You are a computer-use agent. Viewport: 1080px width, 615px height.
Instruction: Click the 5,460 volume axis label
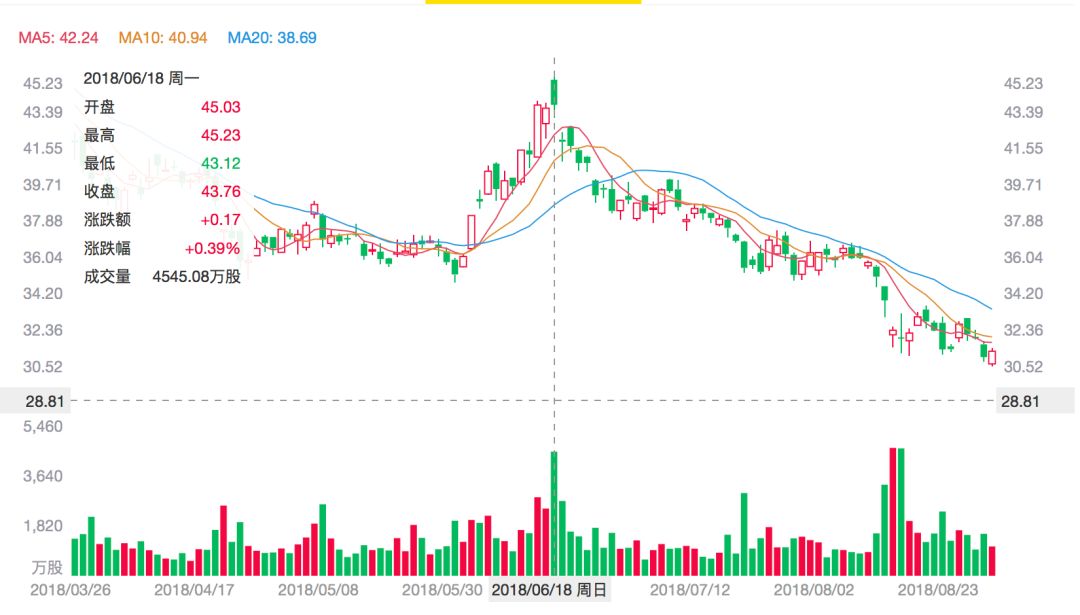coord(43,426)
